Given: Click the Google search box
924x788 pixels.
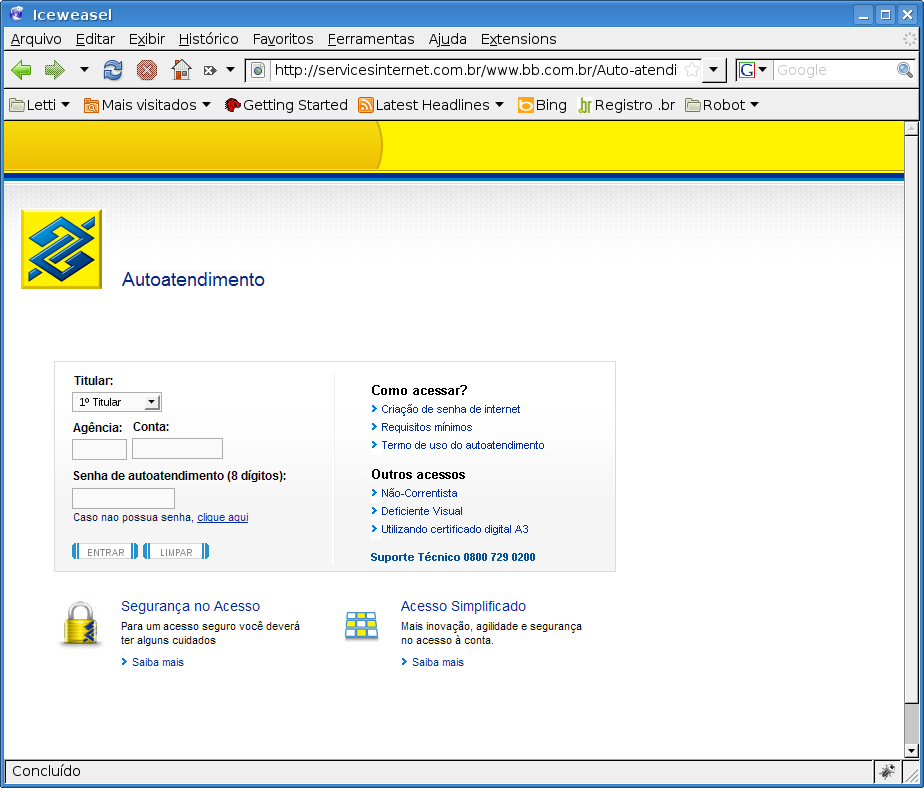Looking at the screenshot, I should (x=834, y=70).
